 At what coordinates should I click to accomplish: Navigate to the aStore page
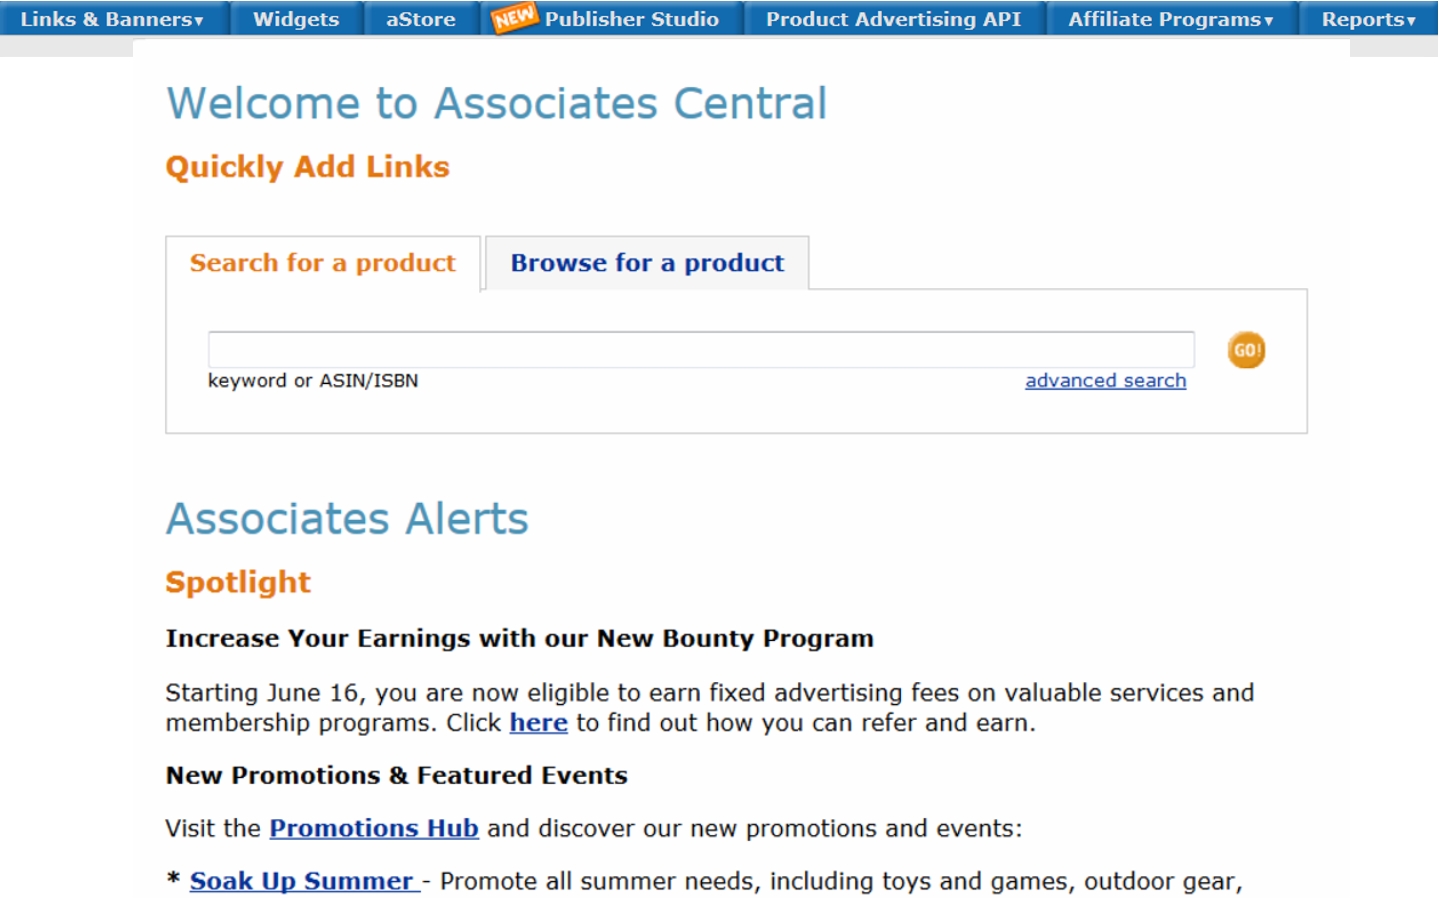click(420, 17)
